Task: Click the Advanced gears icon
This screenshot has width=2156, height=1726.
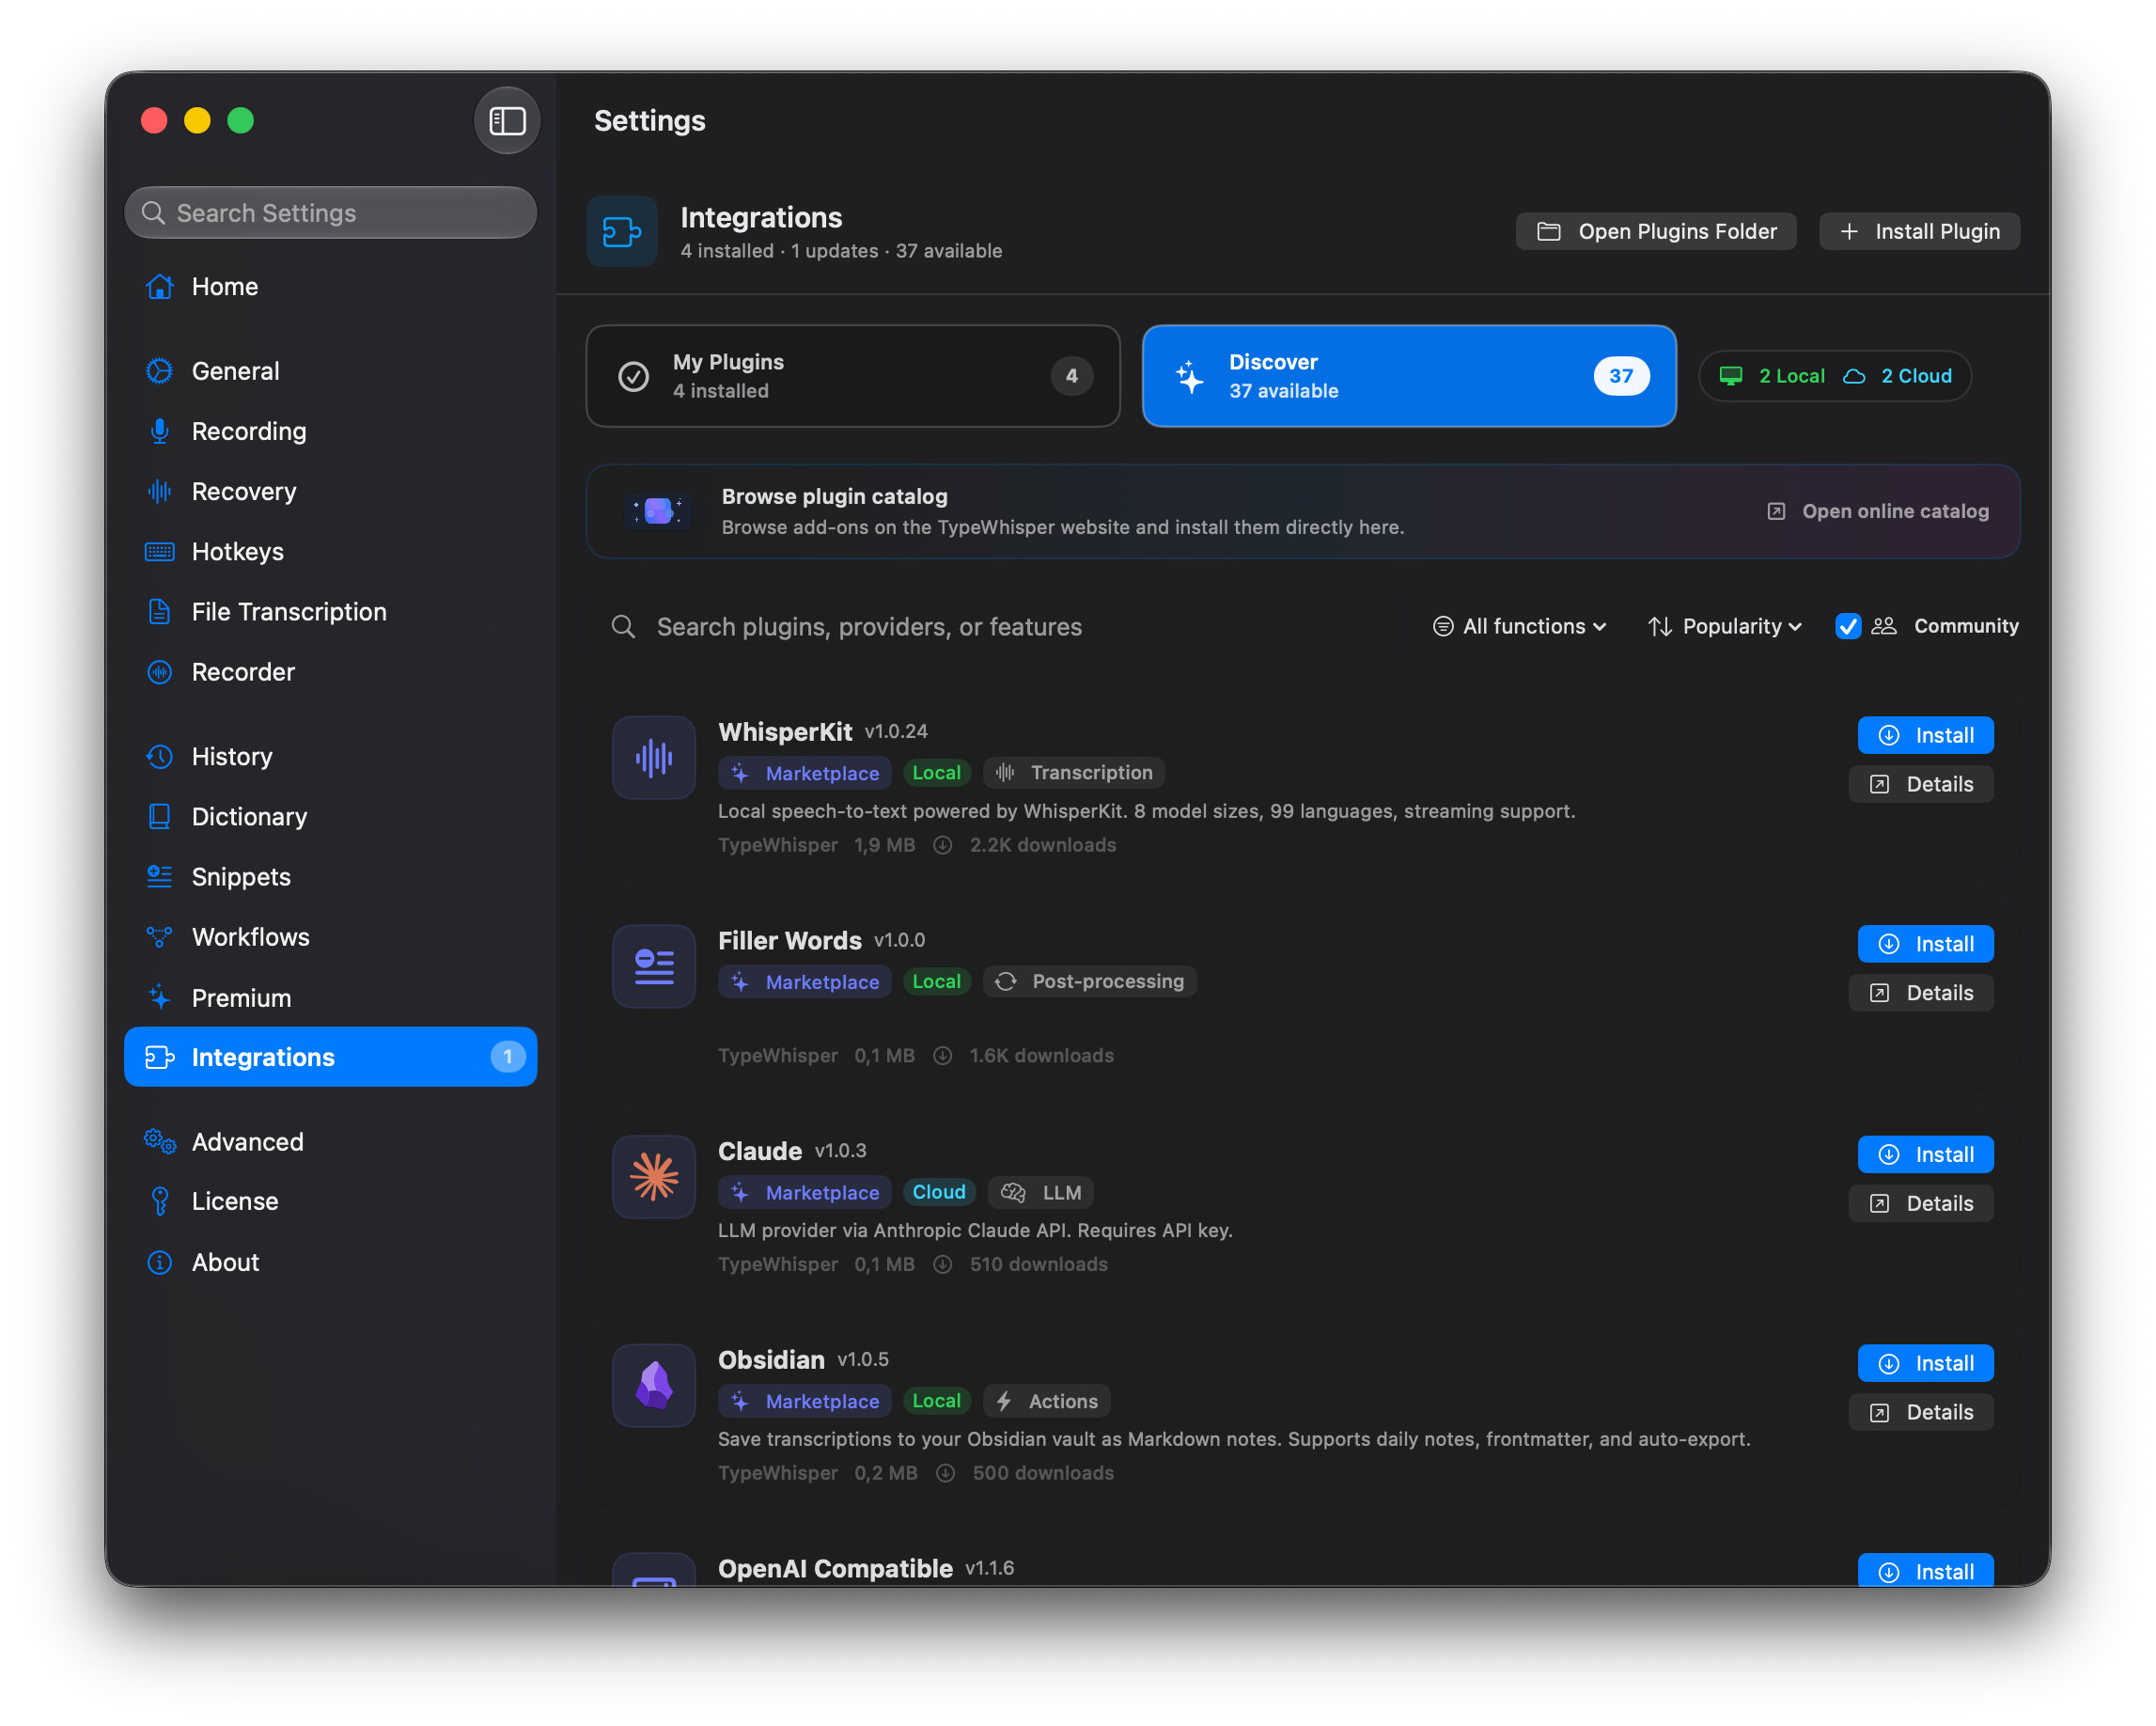Action: tap(160, 1141)
